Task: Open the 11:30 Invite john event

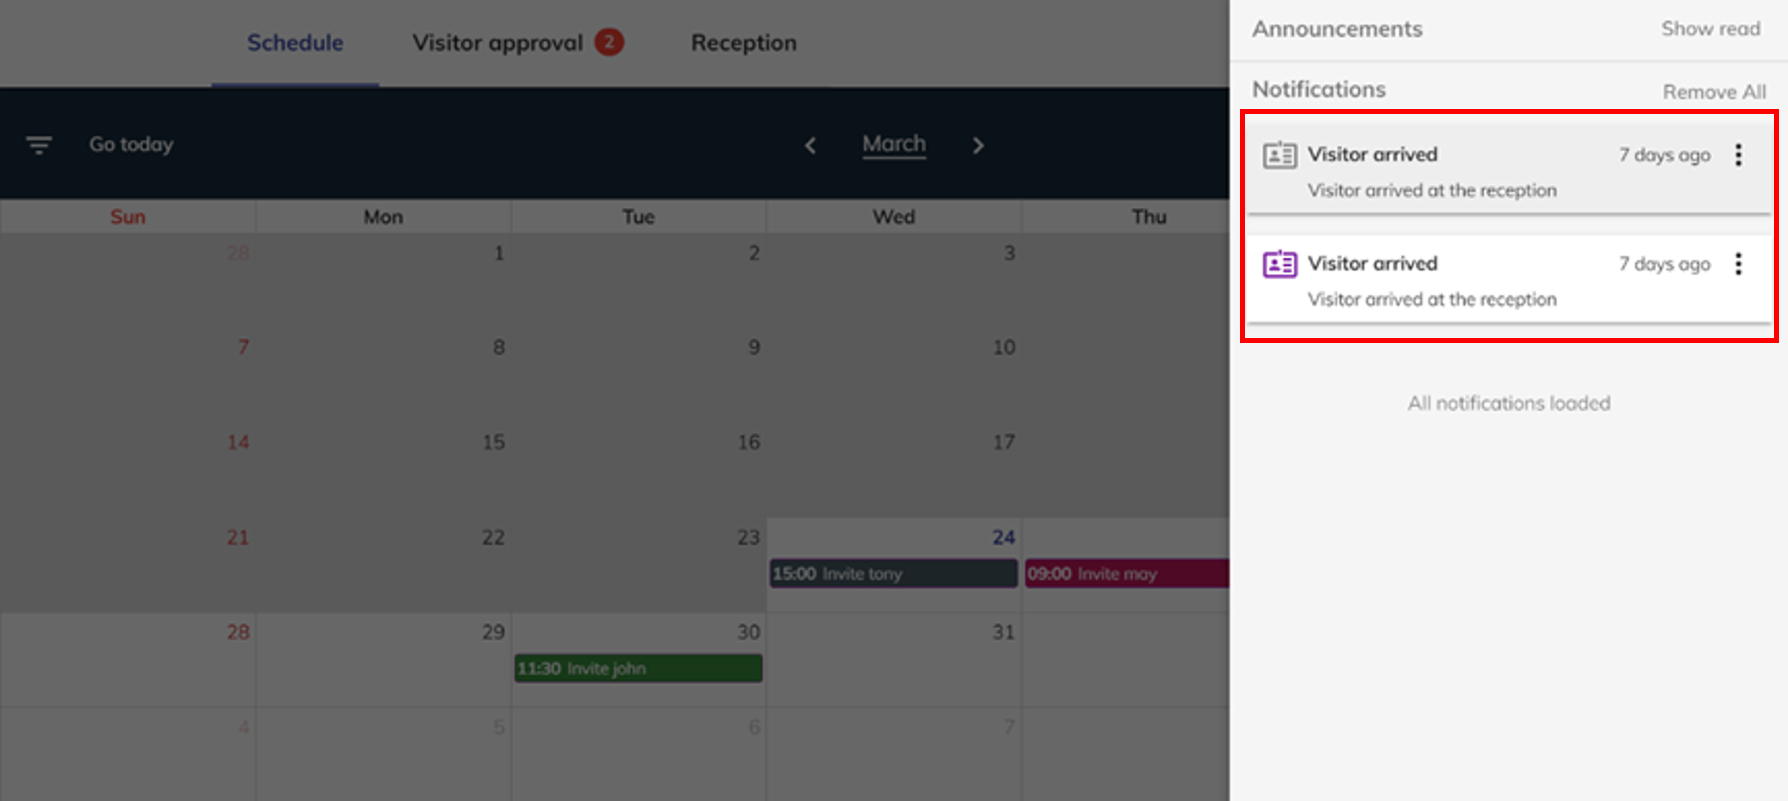Action: [638, 669]
